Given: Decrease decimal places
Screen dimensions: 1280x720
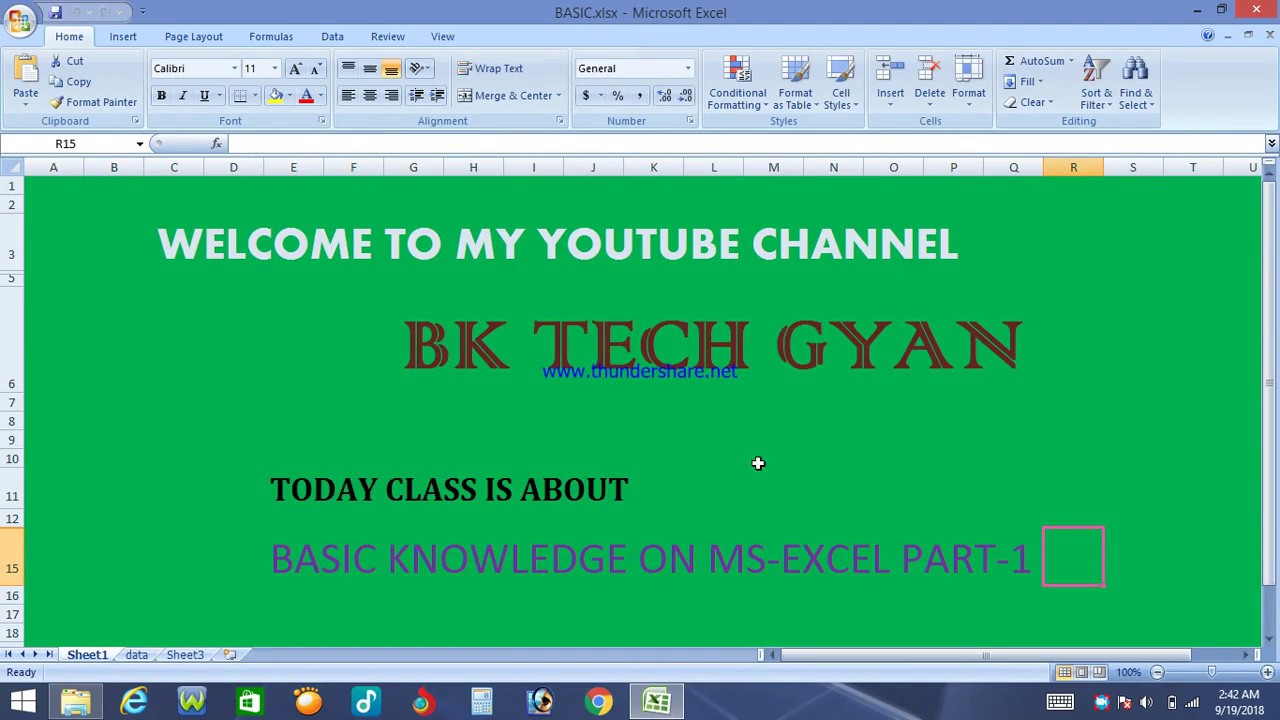Looking at the screenshot, I should click(685, 95).
